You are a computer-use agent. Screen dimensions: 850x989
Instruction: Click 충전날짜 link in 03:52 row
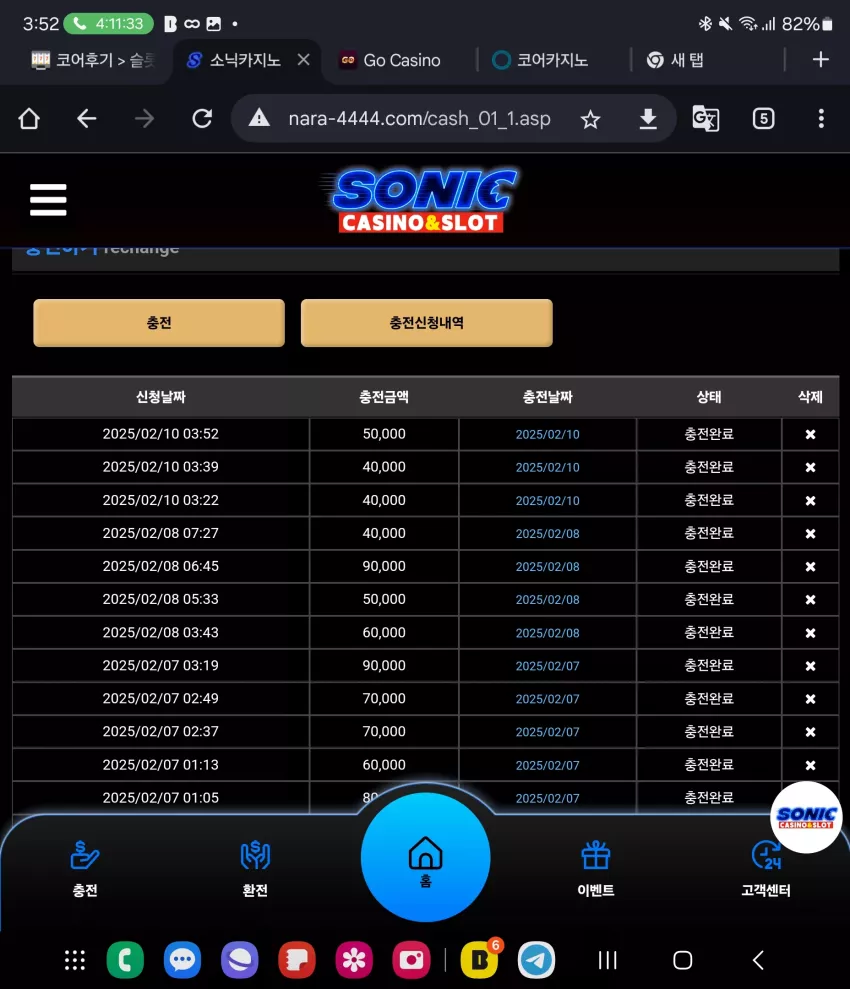pos(547,435)
